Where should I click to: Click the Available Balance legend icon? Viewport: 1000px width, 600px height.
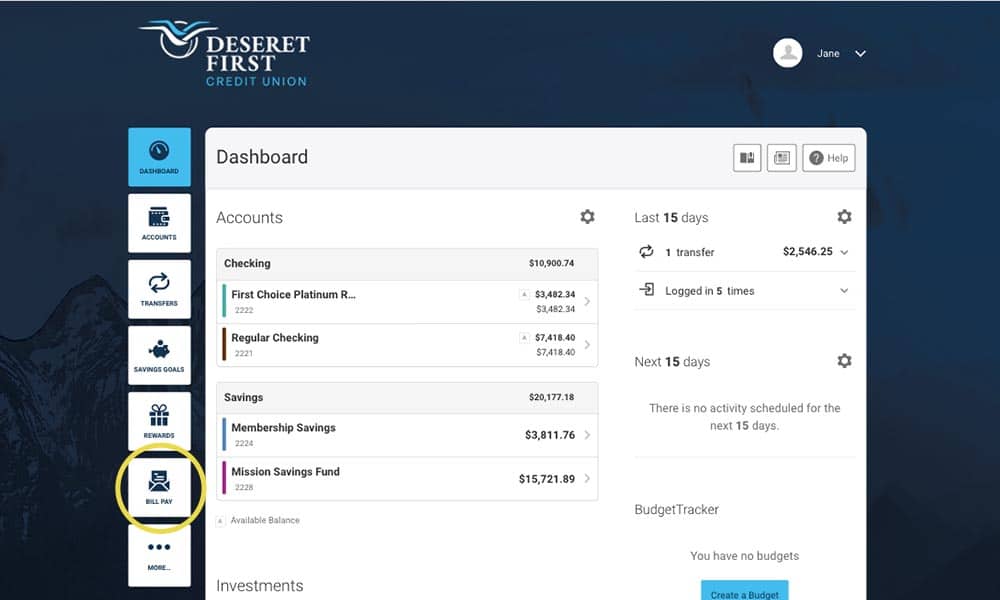click(220, 521)
